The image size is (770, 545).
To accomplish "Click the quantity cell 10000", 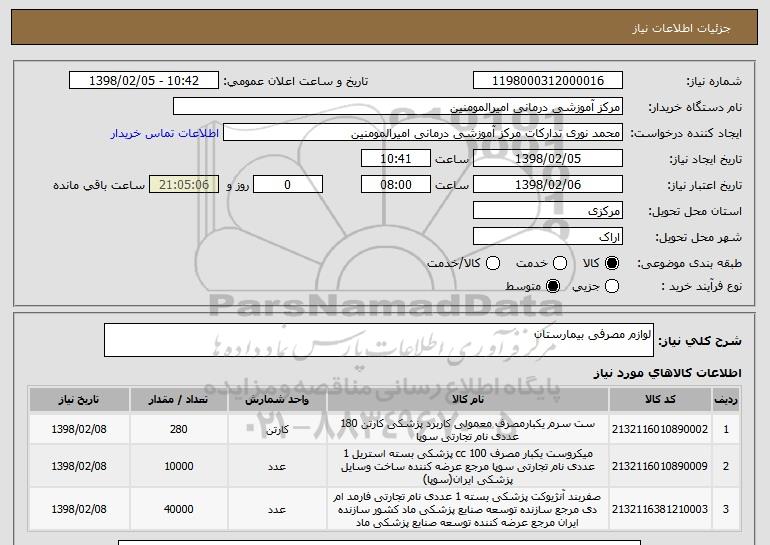I will click(x=179, y=466).
